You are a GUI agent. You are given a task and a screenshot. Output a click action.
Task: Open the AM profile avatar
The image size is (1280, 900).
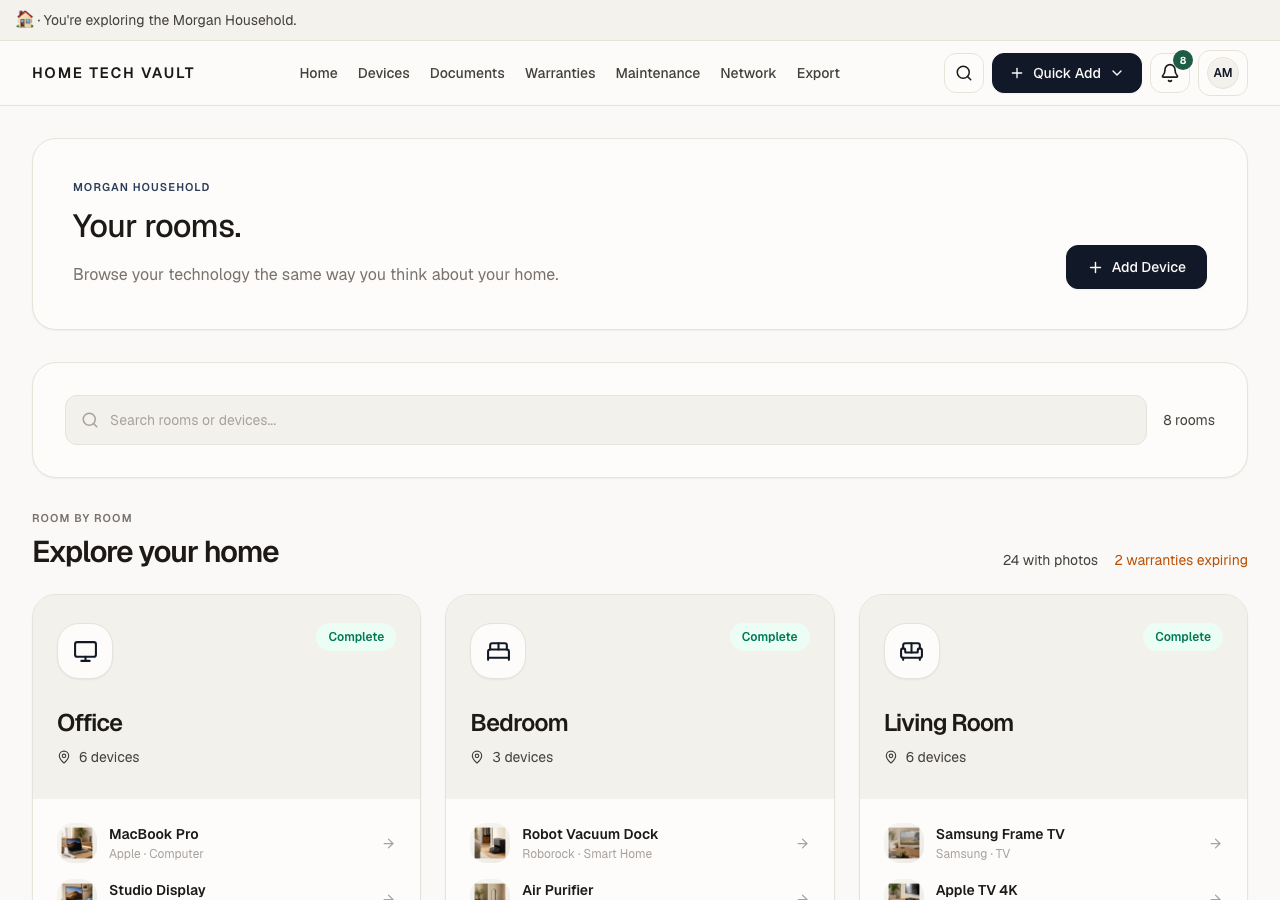tap(1223, 73)
